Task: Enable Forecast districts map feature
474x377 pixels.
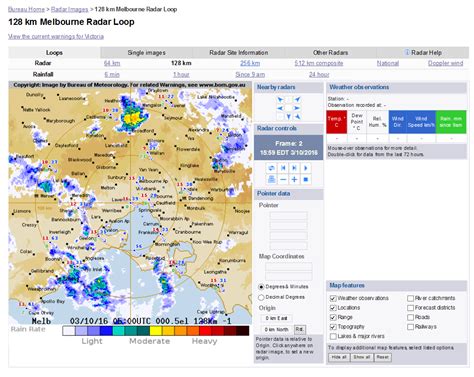Action: (x=410, y=308)
